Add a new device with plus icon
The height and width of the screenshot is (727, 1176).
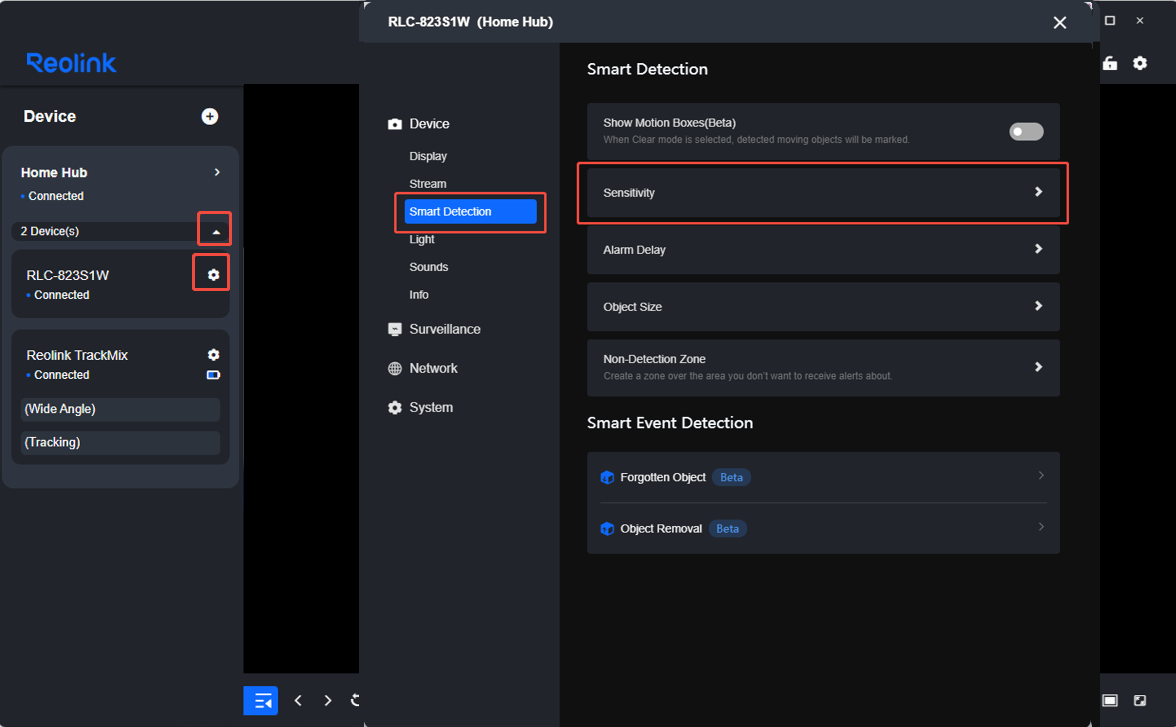point(210,116)
